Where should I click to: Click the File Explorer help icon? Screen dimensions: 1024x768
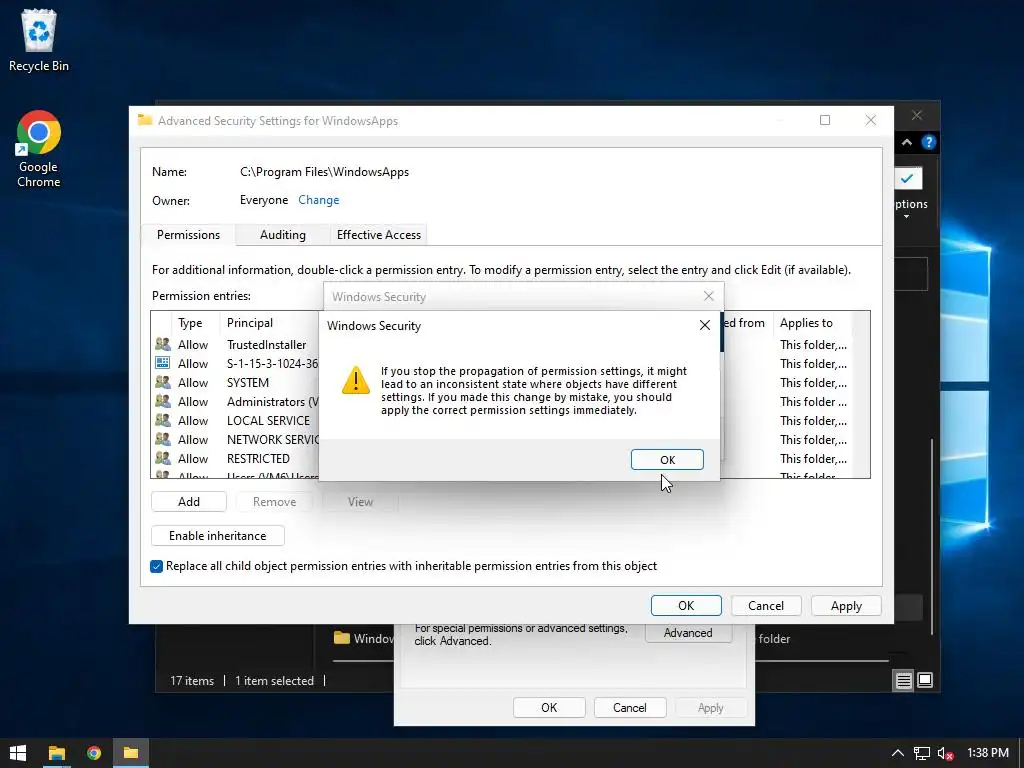[928, 142]
